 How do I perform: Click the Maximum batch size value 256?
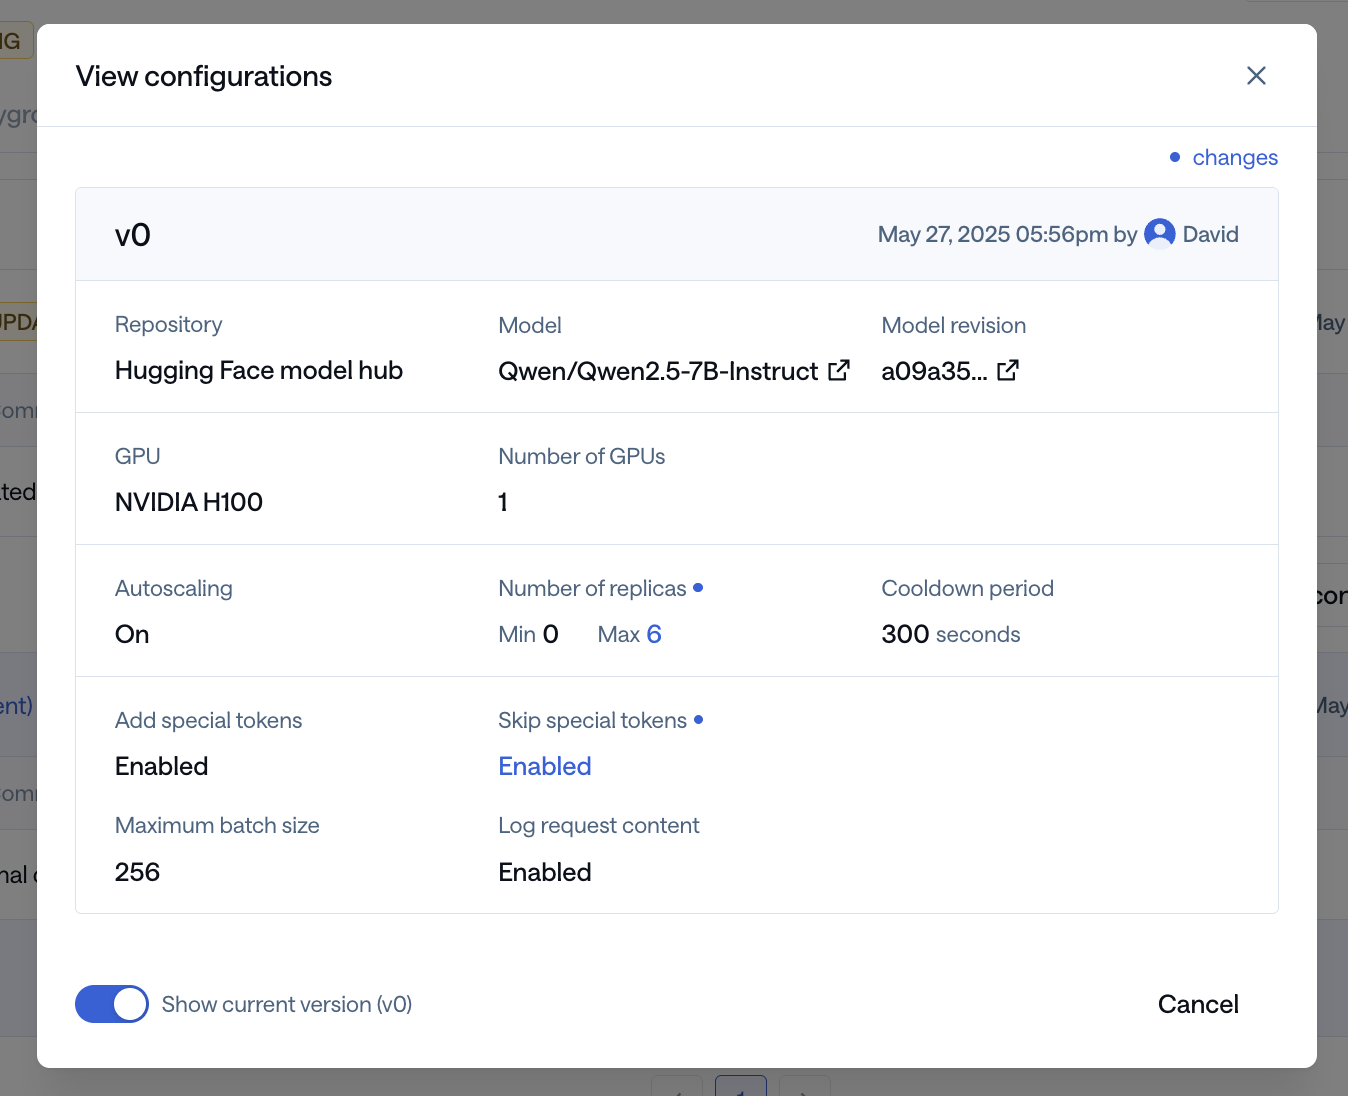(x=137, y=871)
